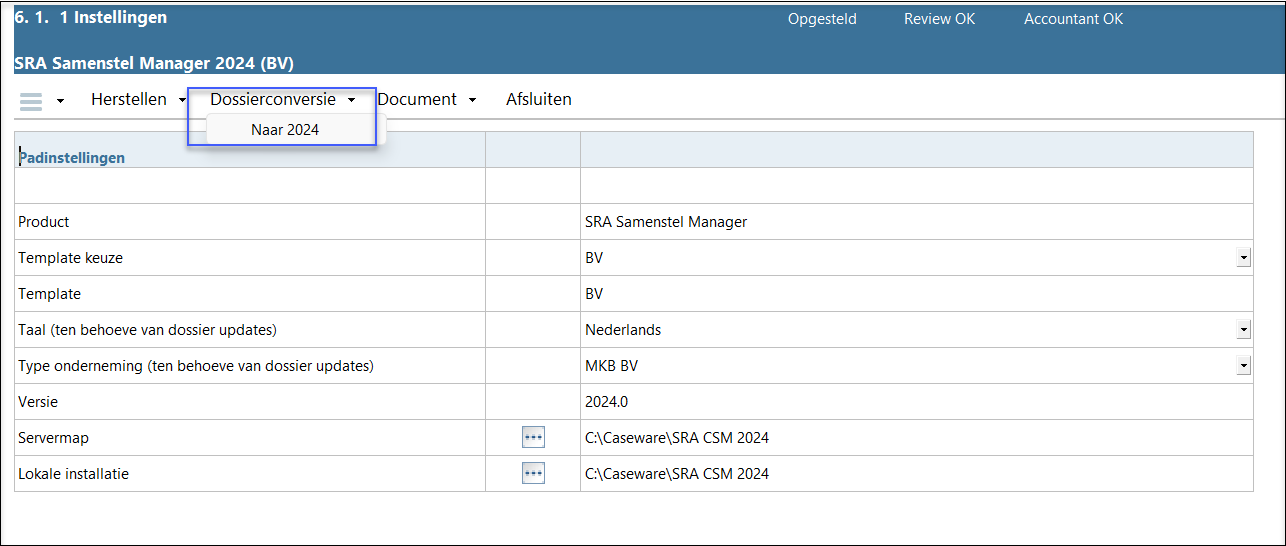Click the Afsluiten button

539,99
